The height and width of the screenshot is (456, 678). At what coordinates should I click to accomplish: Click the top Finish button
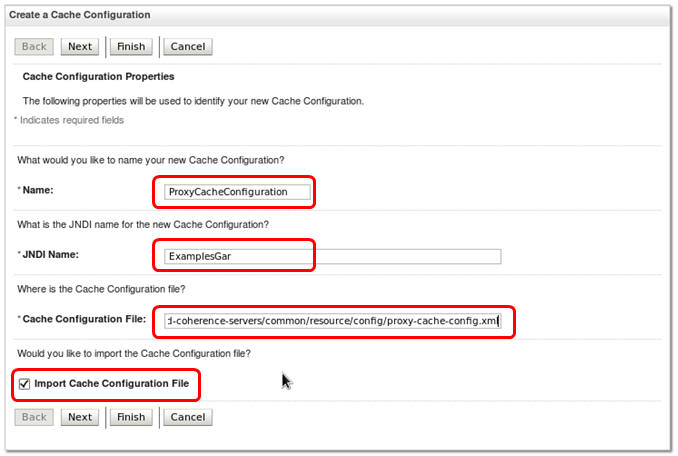[131, 46]
